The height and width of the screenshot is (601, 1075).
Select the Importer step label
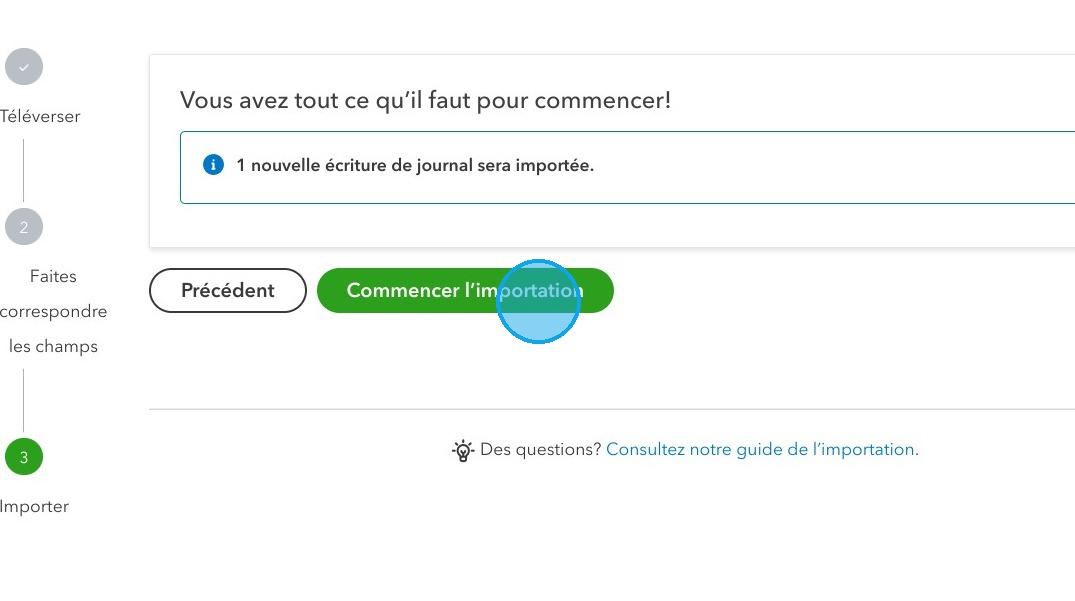(x=34, y=507)
